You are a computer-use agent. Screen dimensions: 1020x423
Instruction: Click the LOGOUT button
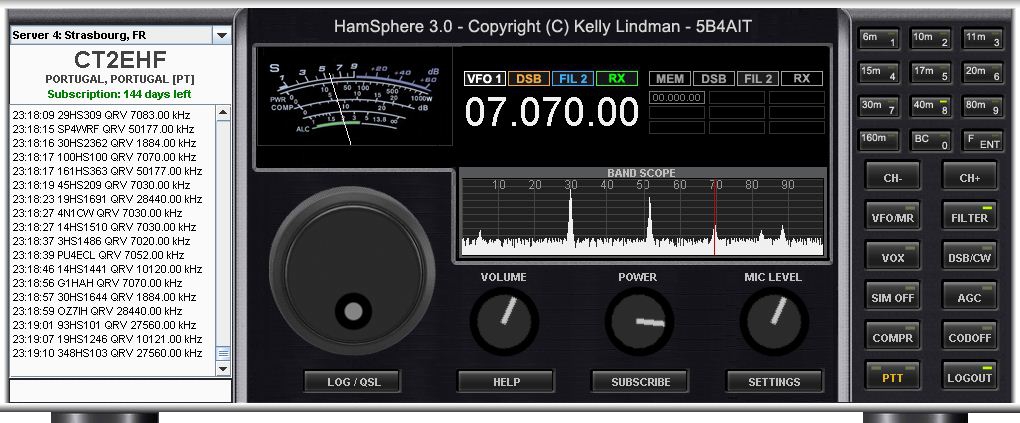pos(969,377)
